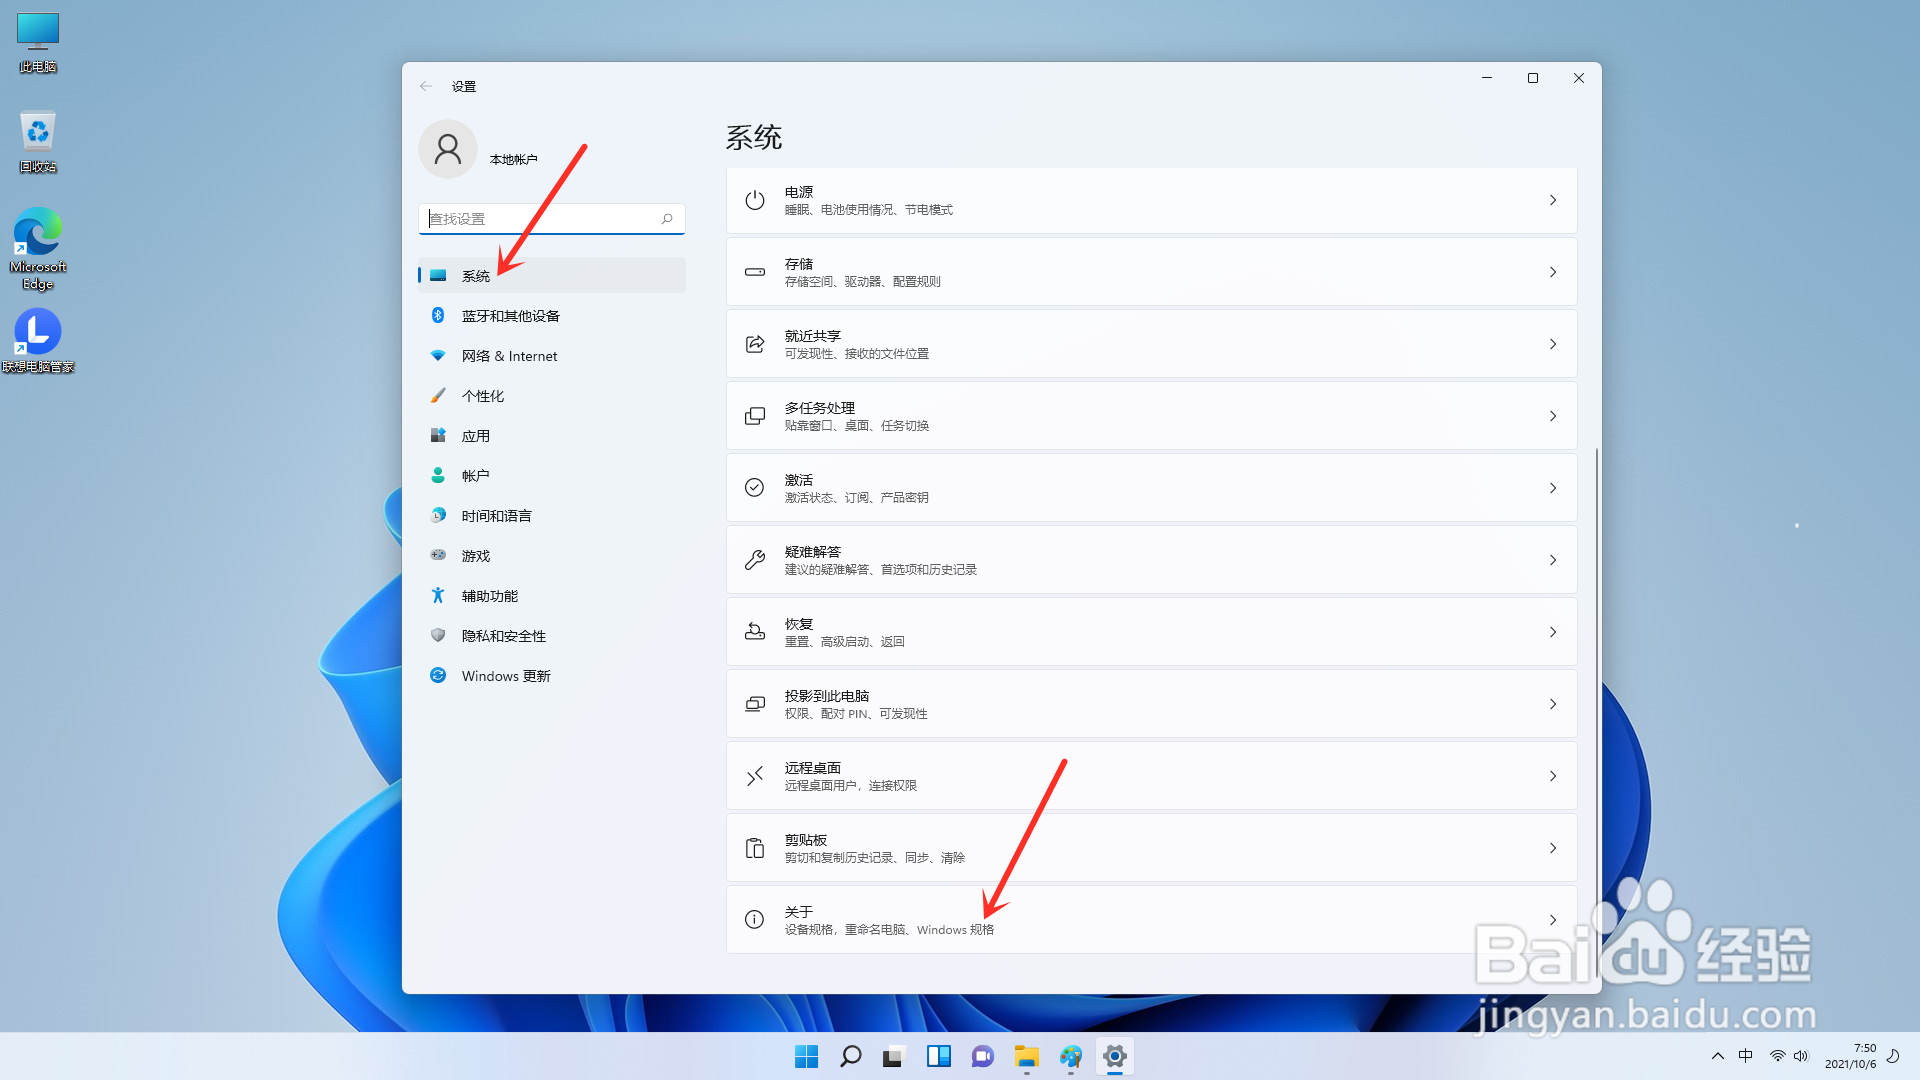The width and height of the screenshot is (1920, 1080).
Task: Click the clipboard icon in 剪贴板 row
Action: point(755,848)
